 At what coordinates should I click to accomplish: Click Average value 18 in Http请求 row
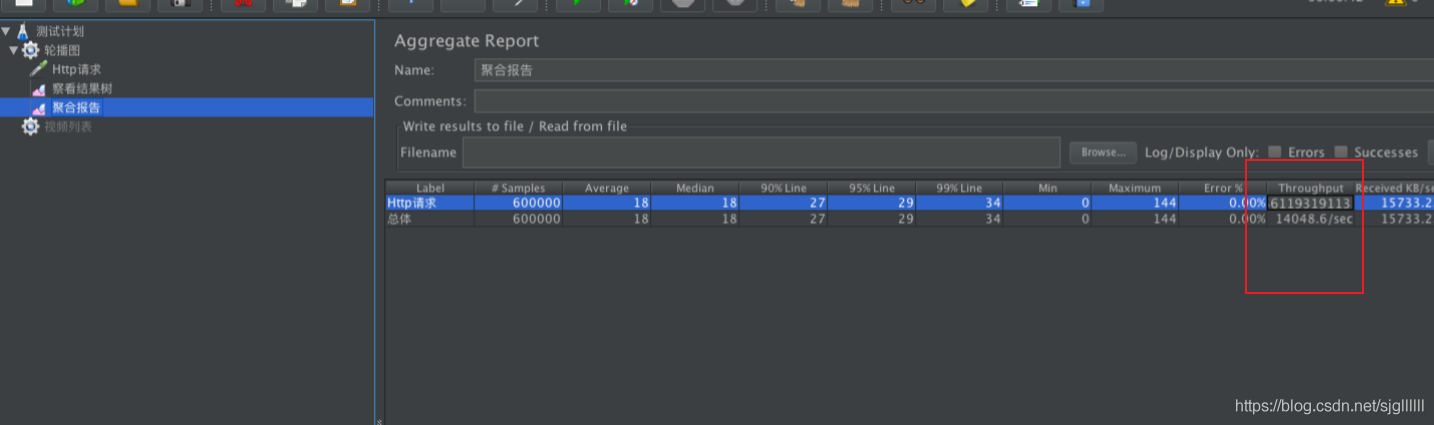coord(607,203)
